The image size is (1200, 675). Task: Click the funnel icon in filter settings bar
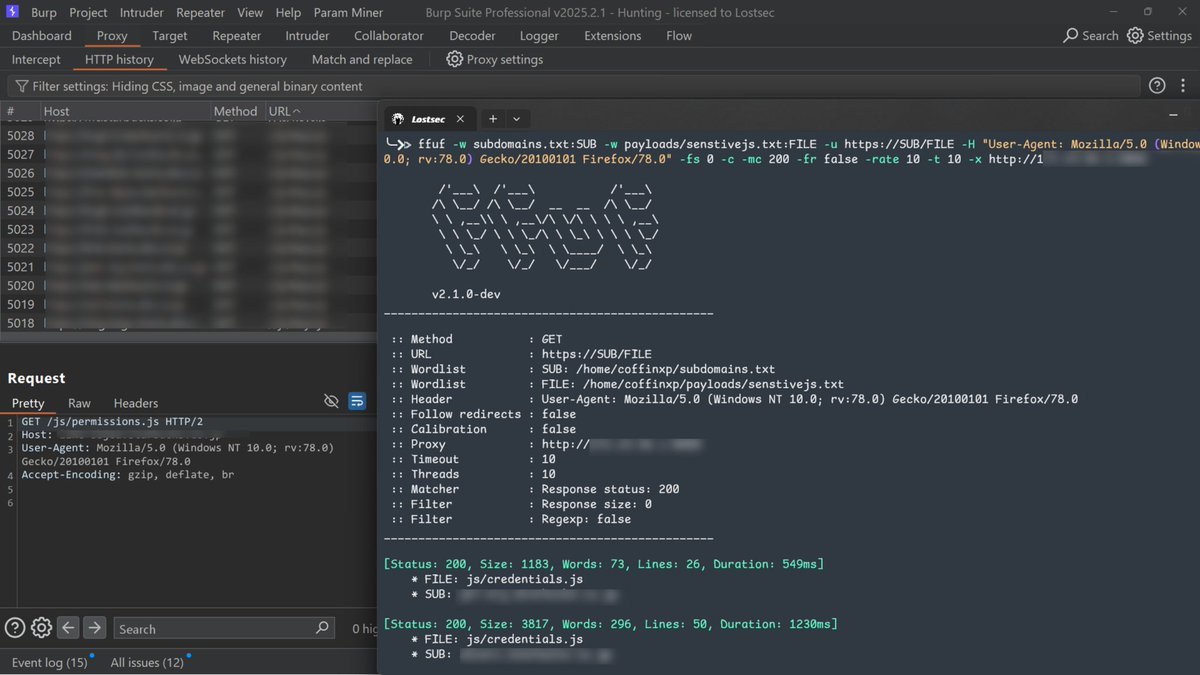[x=21, y=86]
